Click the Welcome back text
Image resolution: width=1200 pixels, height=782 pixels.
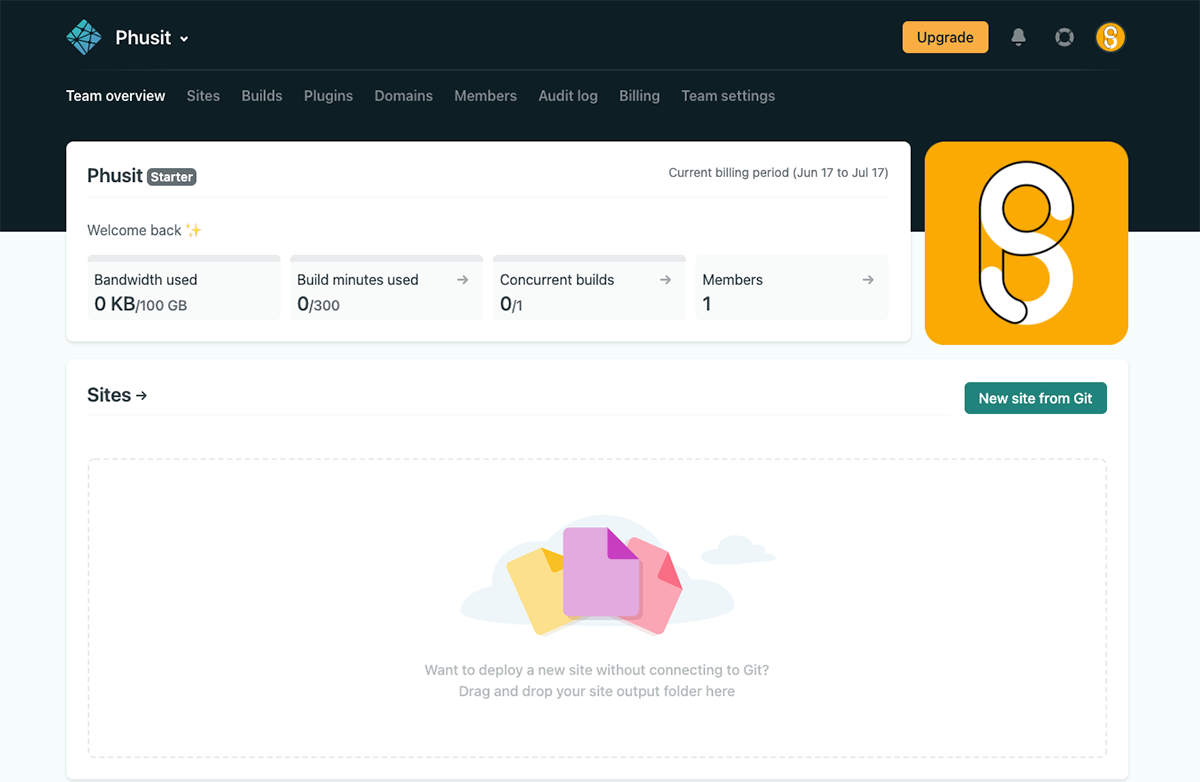(144, 230)
